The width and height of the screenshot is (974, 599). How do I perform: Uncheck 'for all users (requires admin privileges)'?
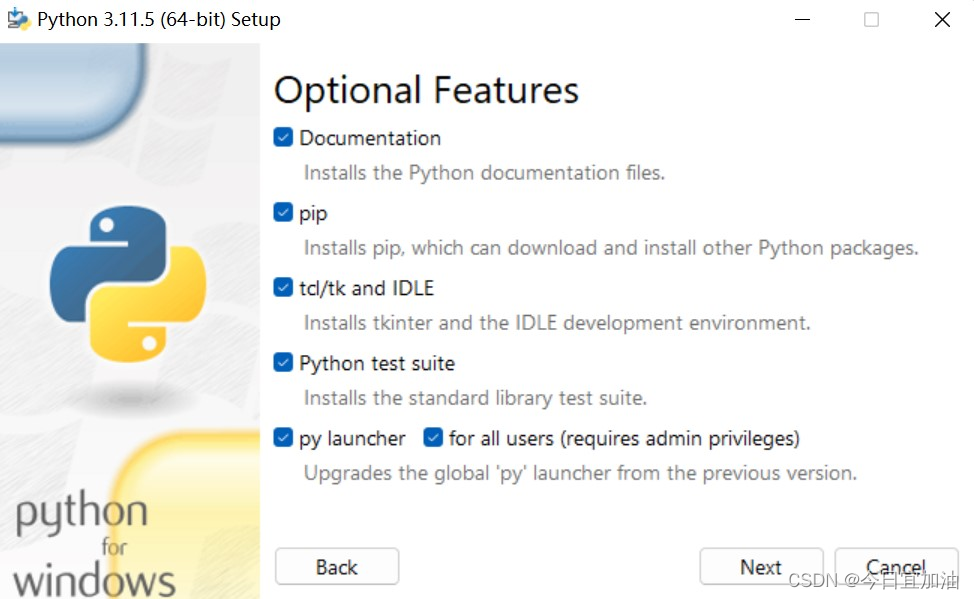coord(433,438)
